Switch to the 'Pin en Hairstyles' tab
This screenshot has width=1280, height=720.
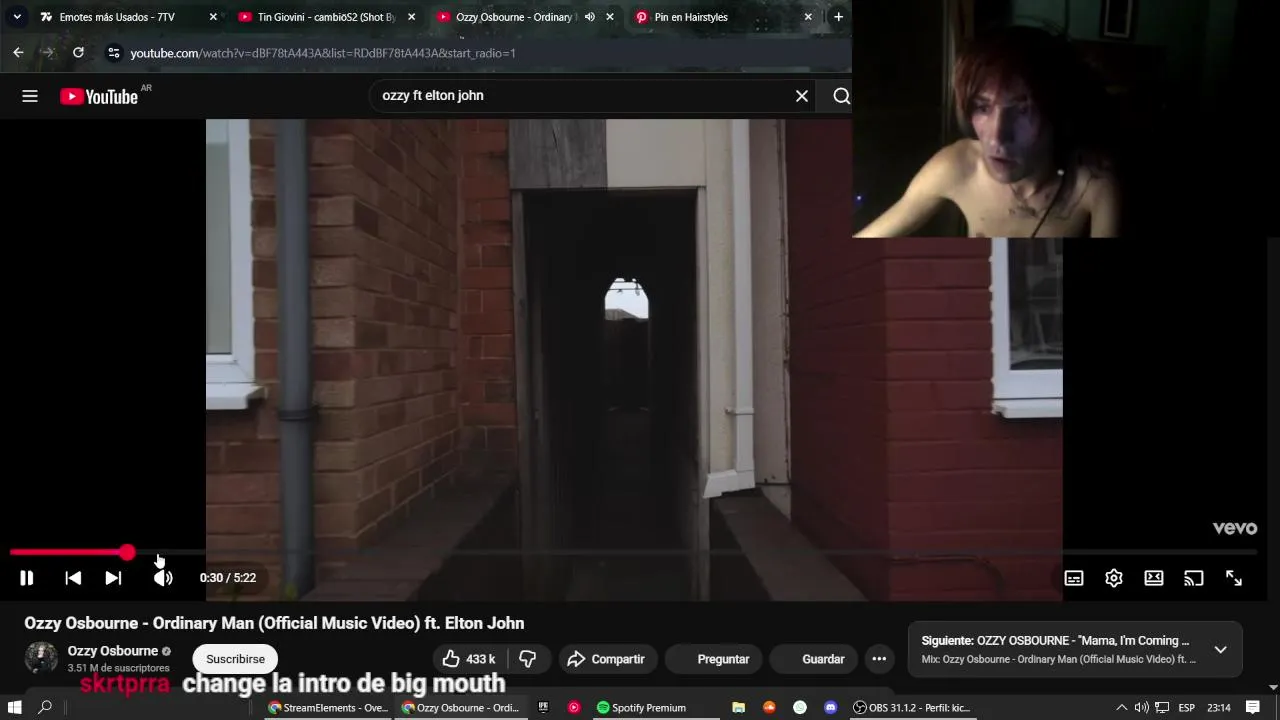(691, 17)
